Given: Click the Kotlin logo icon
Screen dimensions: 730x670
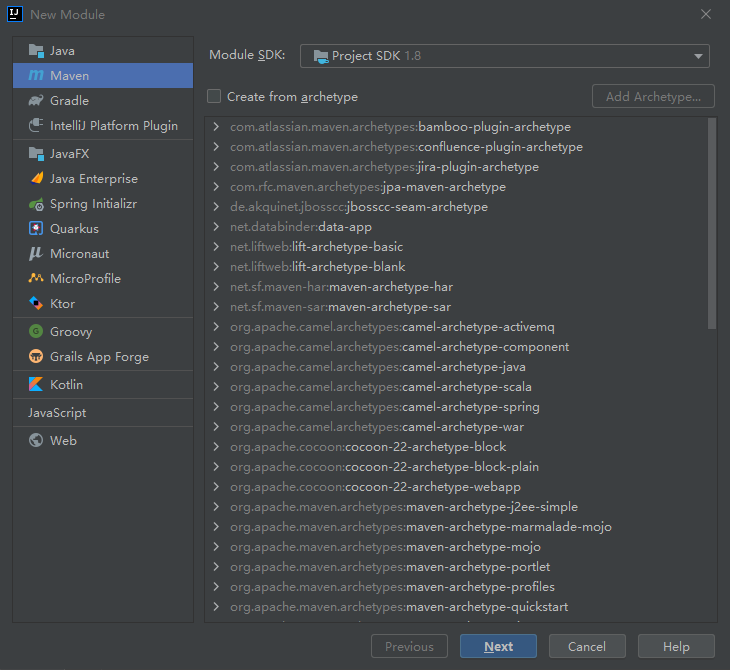Looking at the screenshot, I should [x=36, y=385].
